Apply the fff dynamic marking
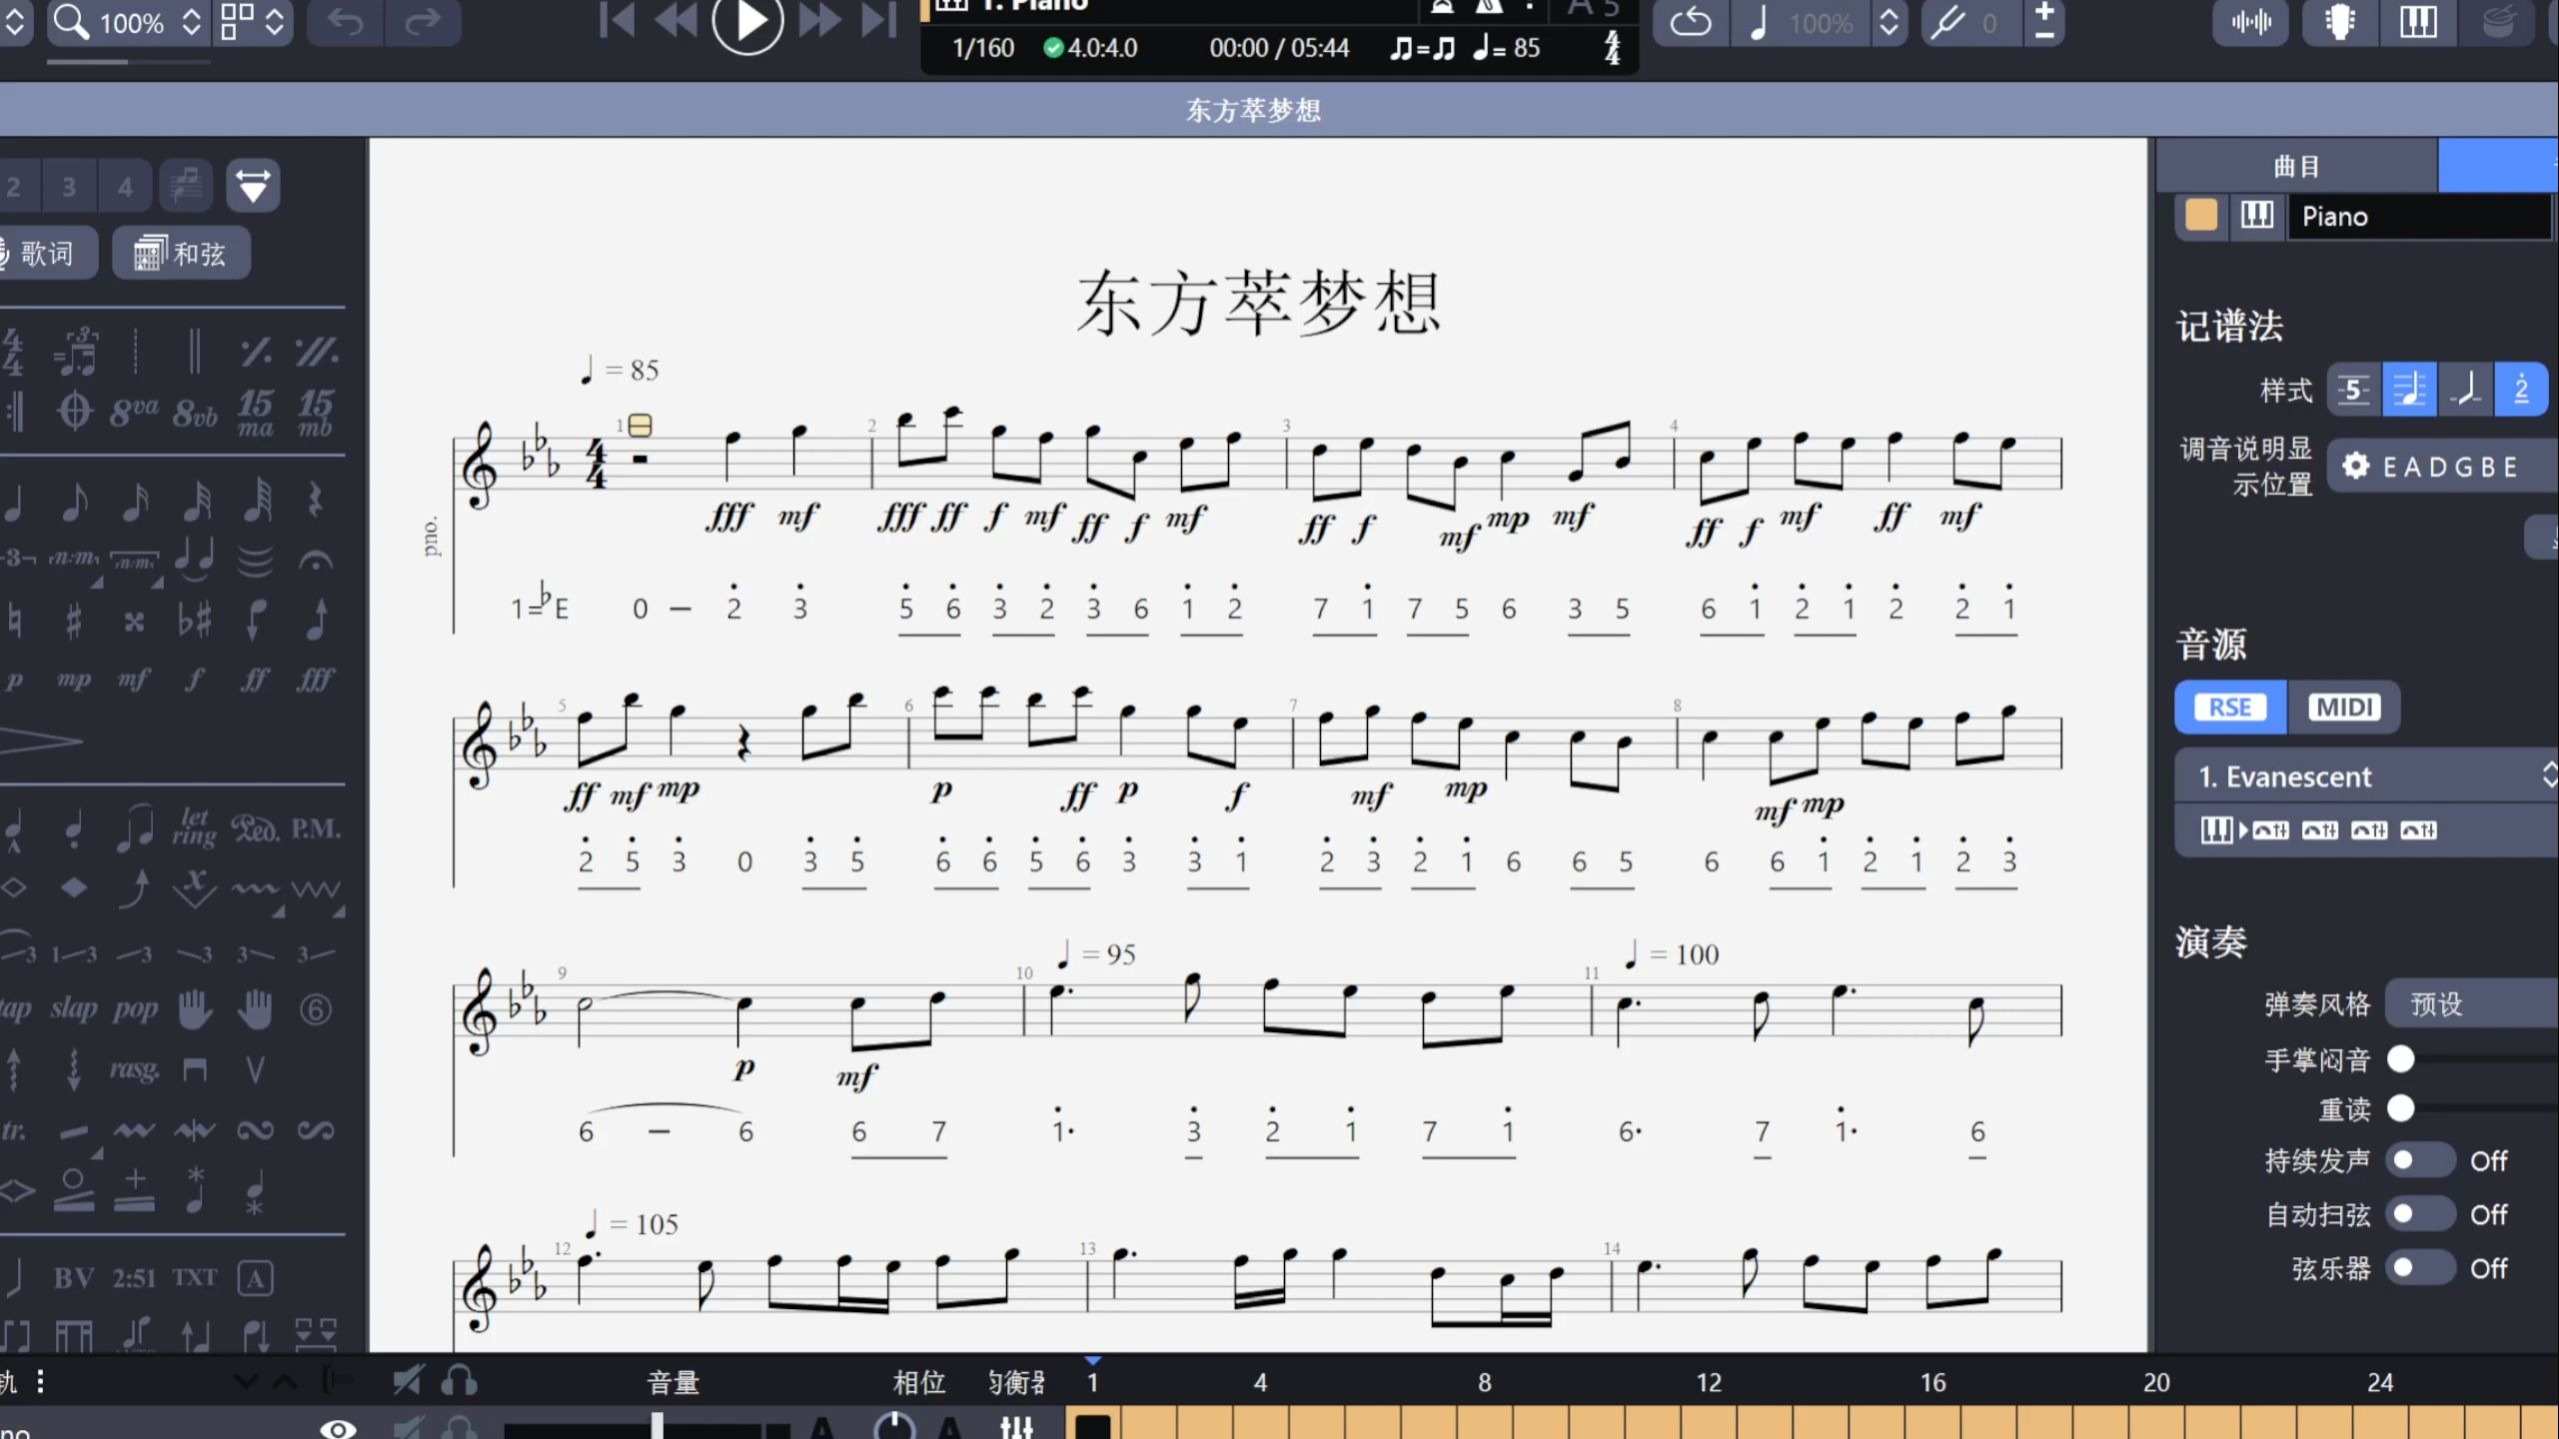The image size is (2559, 1439). pyautogui.click(x=315, y=679)
